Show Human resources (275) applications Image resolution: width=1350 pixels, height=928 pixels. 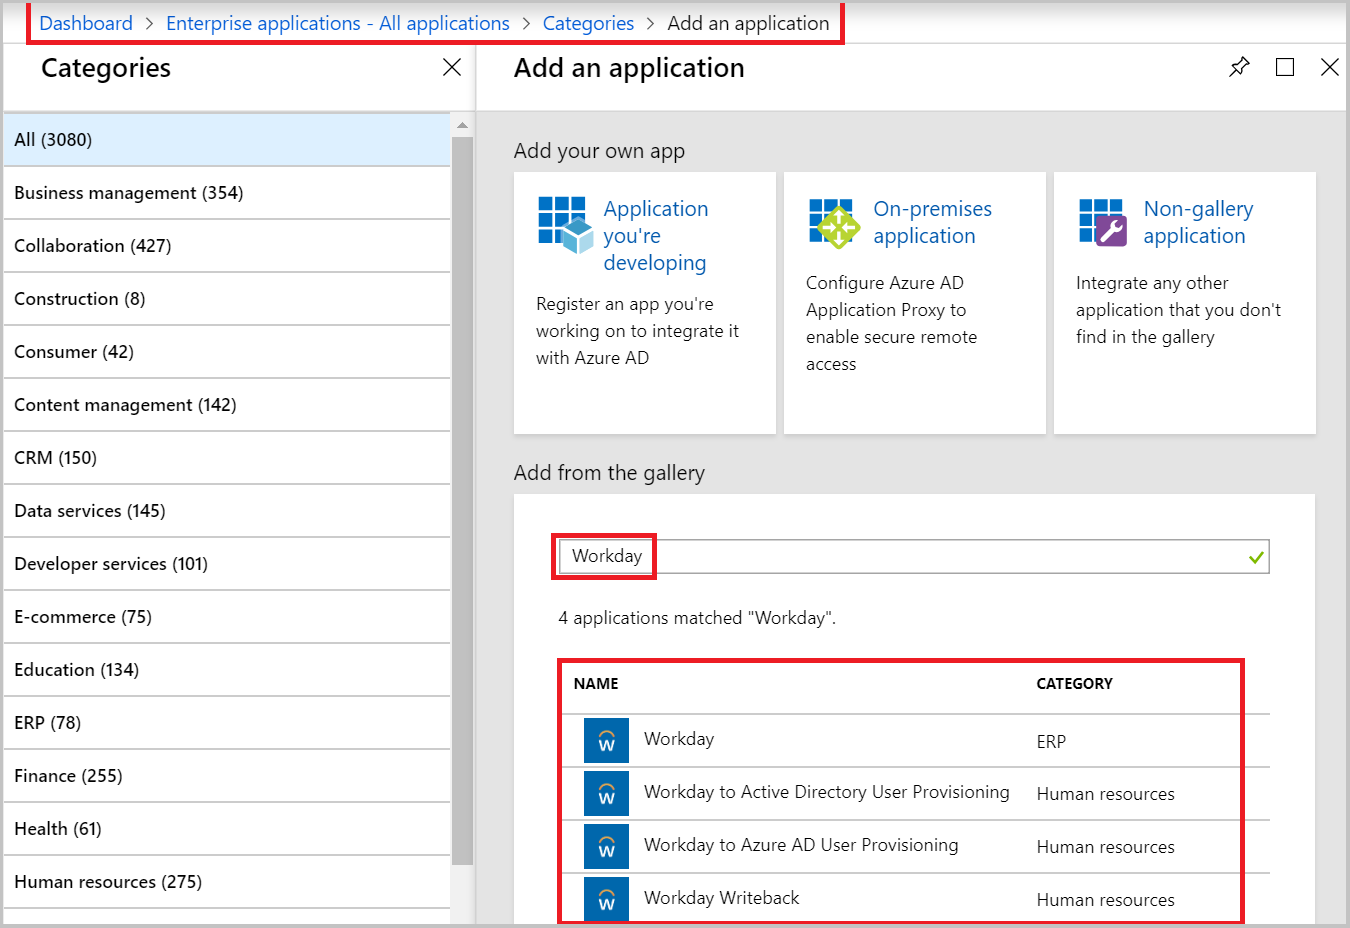click(x=227, y=882)
